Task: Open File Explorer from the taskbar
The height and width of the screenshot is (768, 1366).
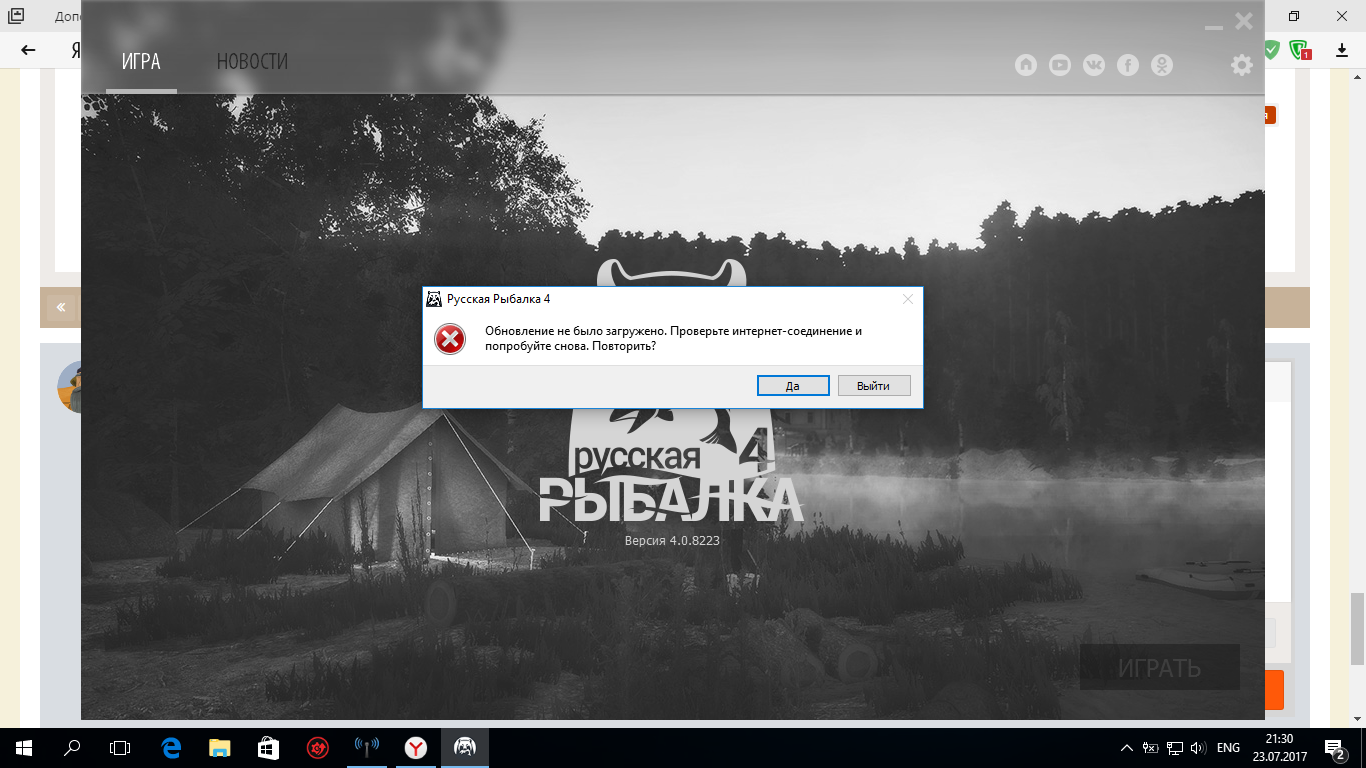Action: point(219,747)
